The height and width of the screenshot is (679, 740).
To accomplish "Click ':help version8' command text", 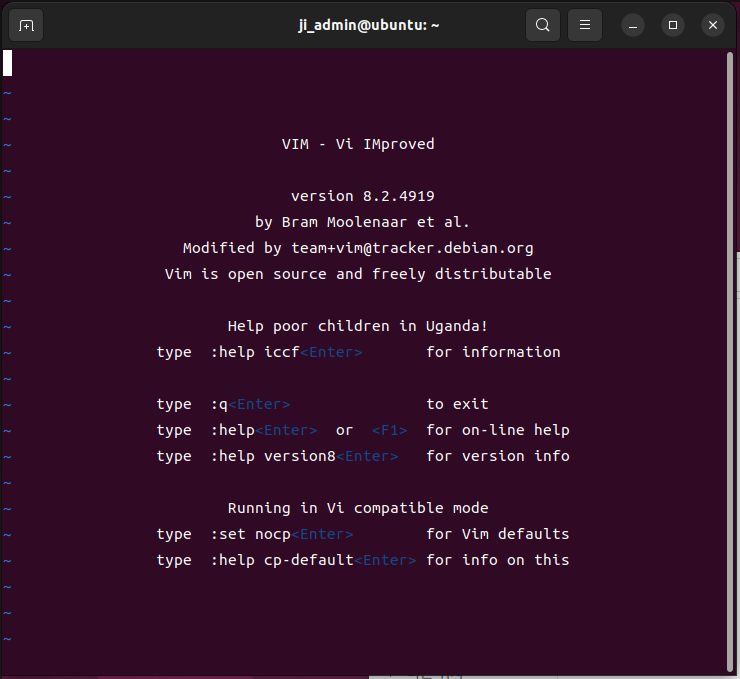I will 273,456.
